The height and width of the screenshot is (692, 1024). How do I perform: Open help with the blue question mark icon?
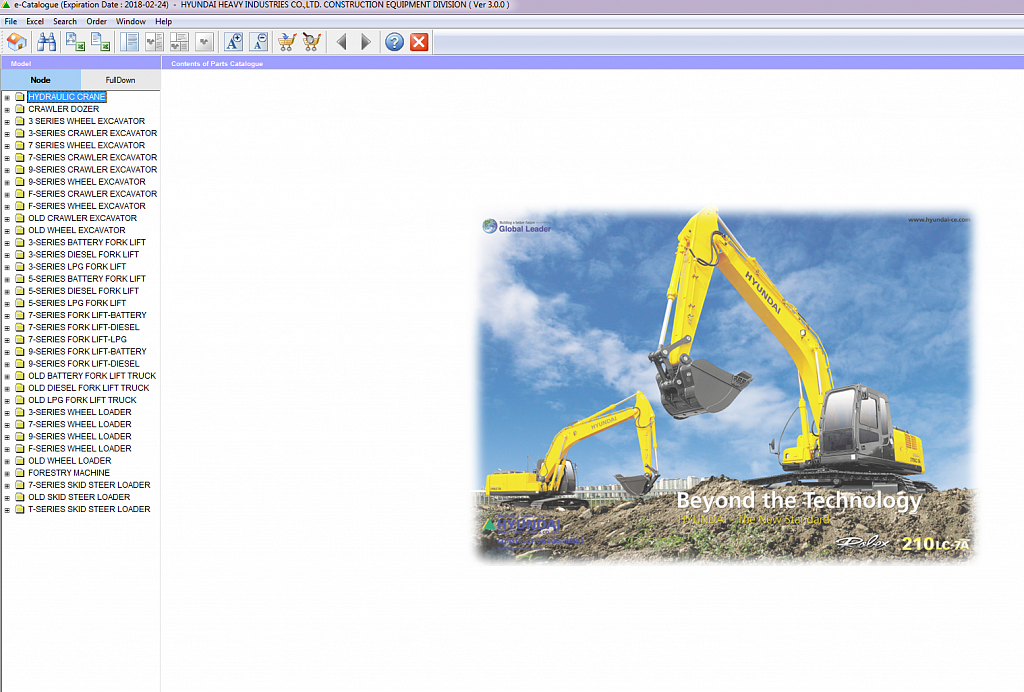tap(394, 42)
